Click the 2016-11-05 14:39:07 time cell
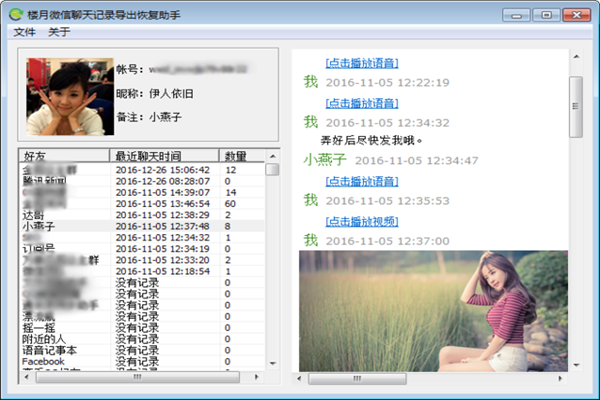 (163, 192)
